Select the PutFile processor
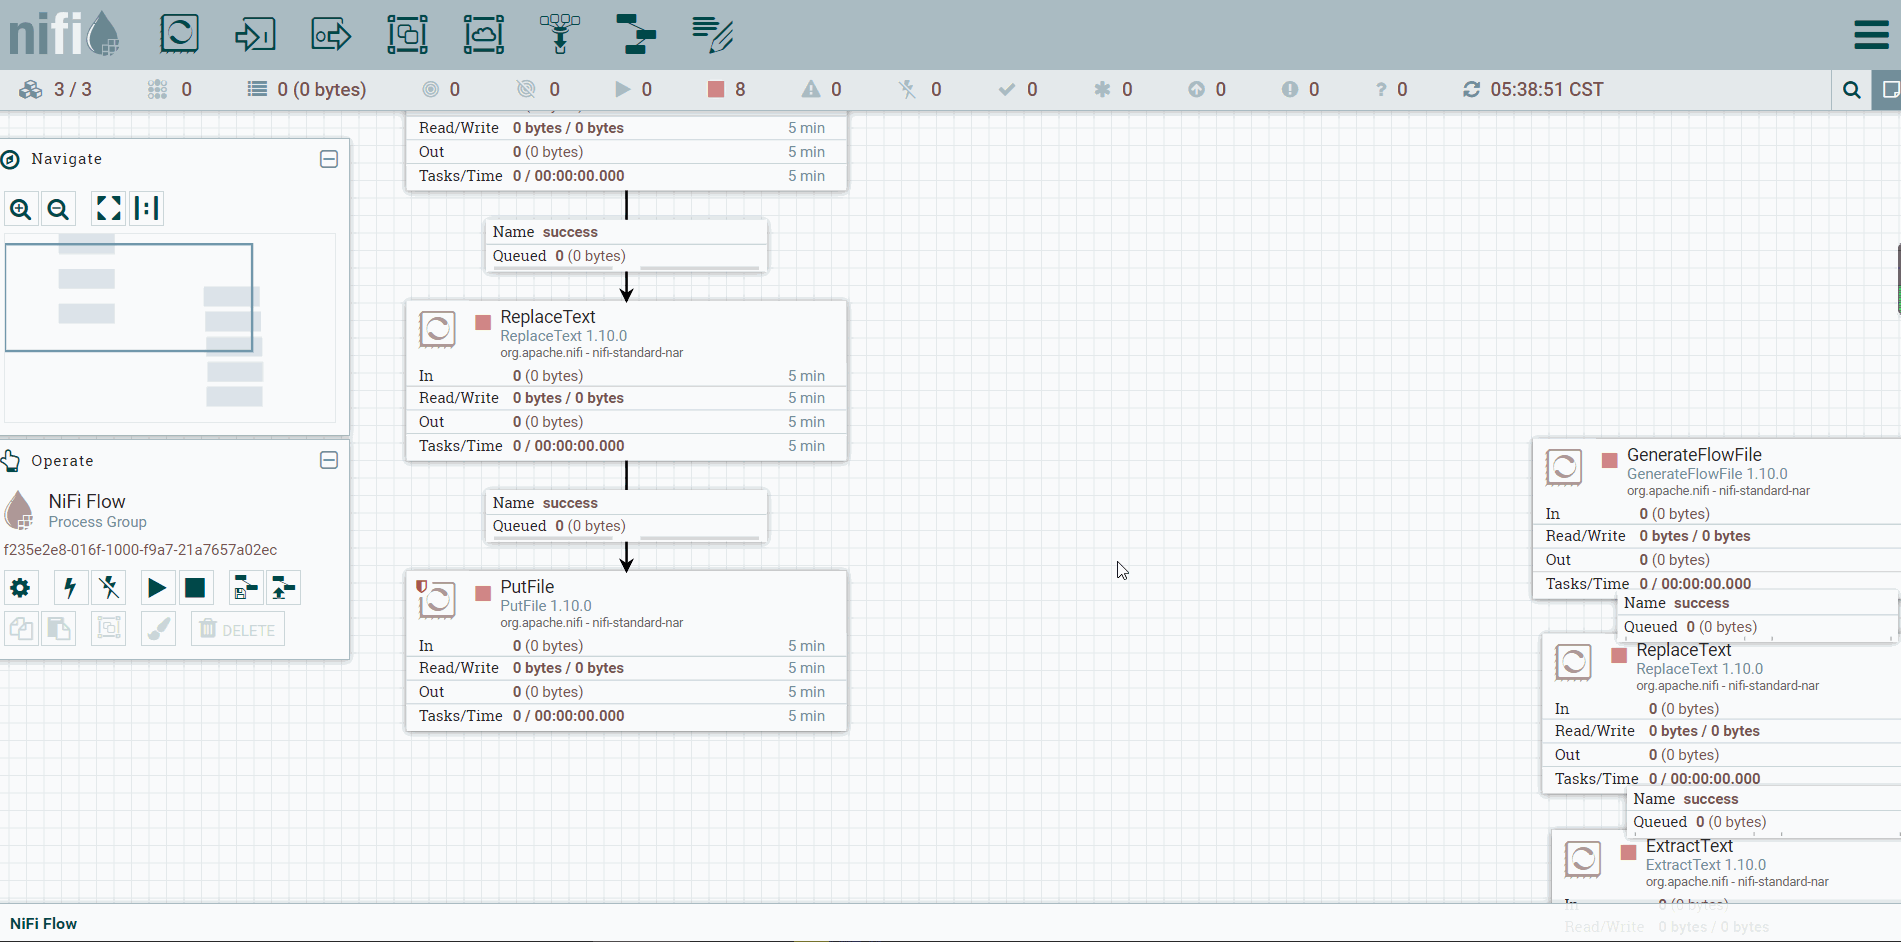The height and width of the screenshot is (942, 1901). click(x=626, y=651)
